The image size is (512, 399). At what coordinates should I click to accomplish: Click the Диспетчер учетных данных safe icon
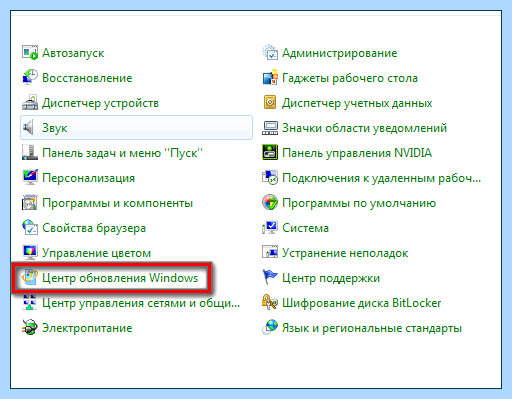tap(270, 103)
